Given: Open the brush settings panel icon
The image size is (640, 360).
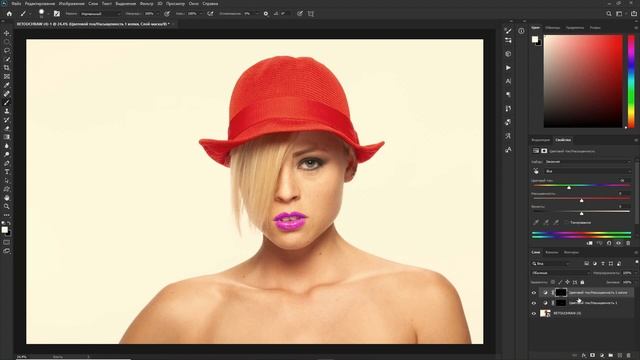Looking at the screenshot, I should click(57, 13).
